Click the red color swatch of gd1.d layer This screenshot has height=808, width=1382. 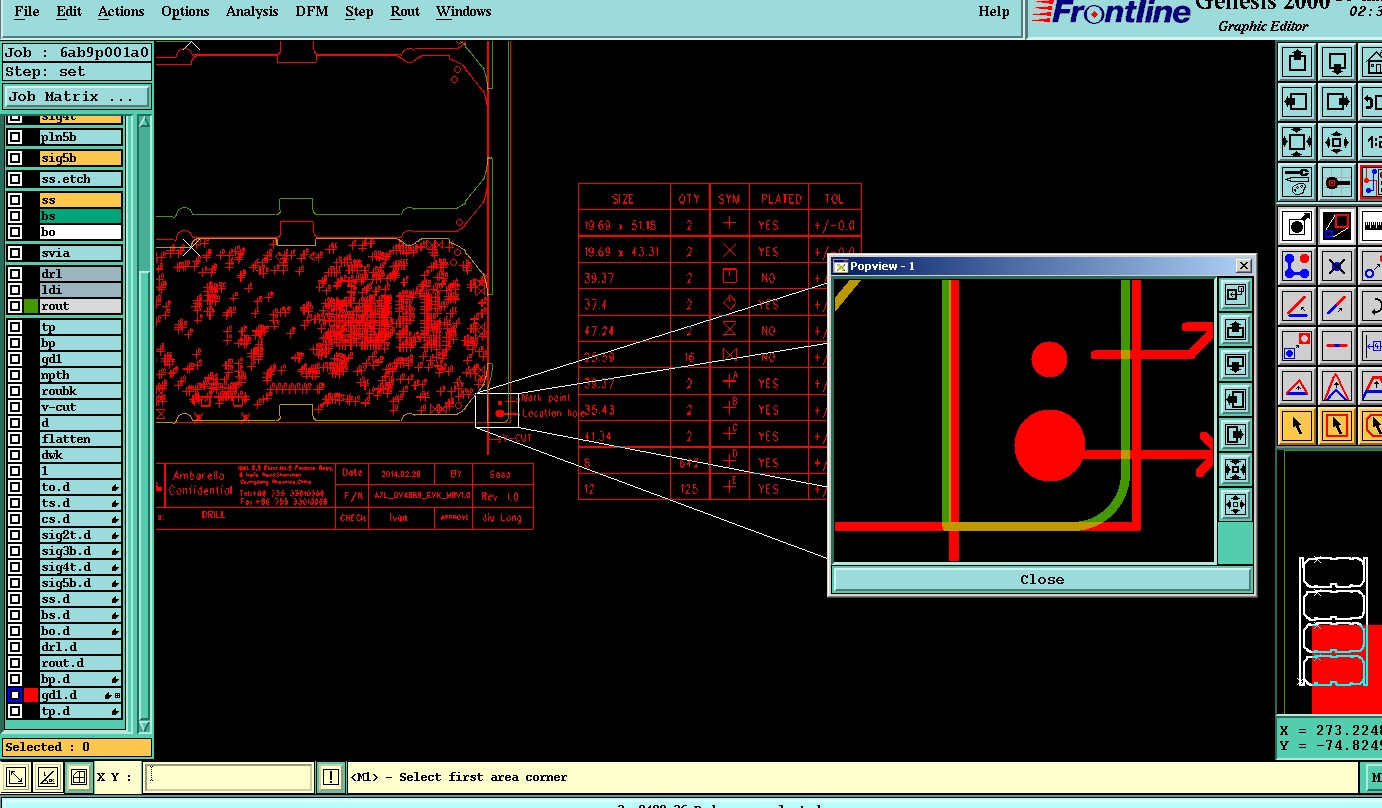[x=31, y=695]
